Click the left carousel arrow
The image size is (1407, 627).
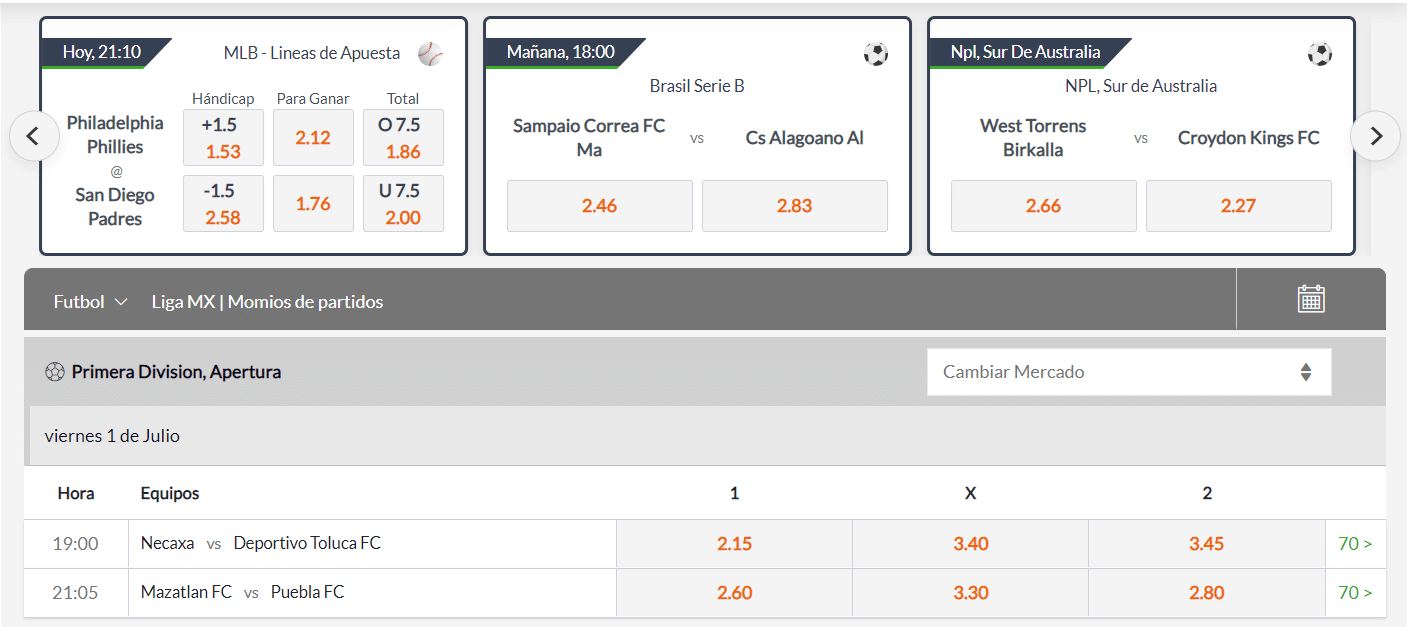coord(33,136)
